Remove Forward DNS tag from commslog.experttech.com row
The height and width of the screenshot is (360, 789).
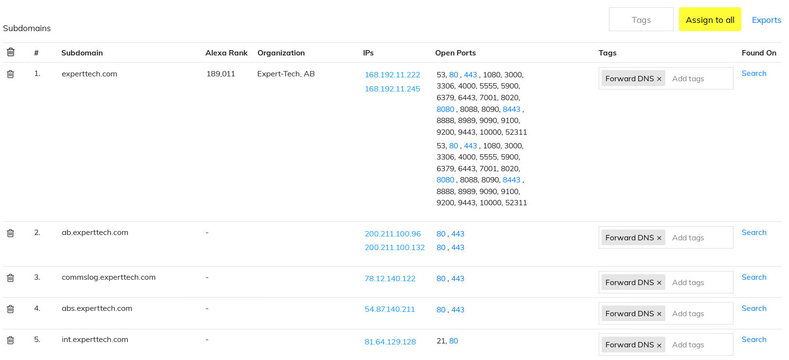(x=659, y=283)
